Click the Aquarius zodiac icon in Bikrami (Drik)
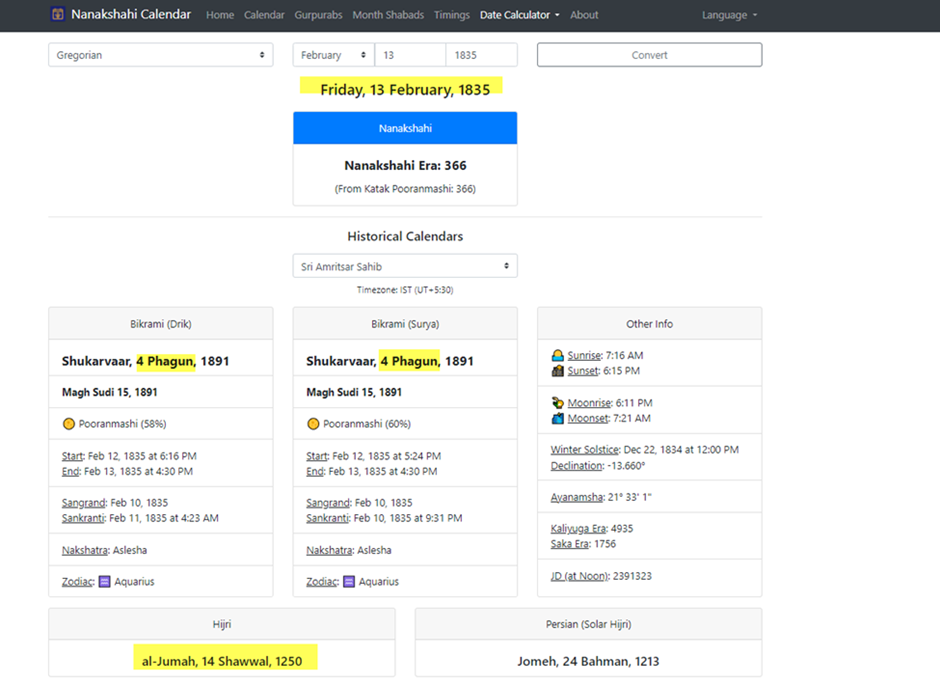The width and height of the screenshot is (940, 685). [104, 581]
